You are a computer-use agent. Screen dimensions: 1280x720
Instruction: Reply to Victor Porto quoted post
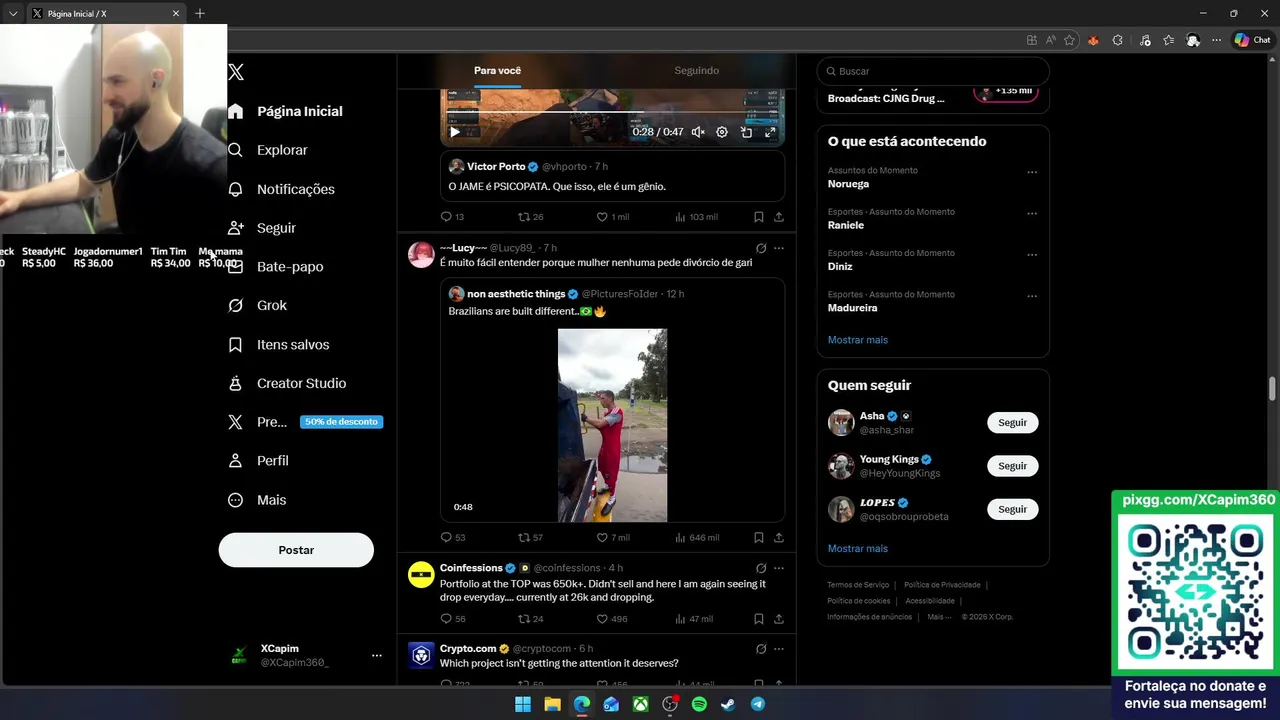tap(452, 216)
